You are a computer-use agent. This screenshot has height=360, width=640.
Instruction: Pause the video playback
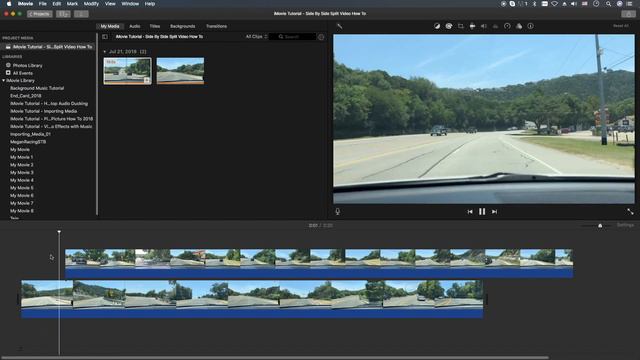482,211
